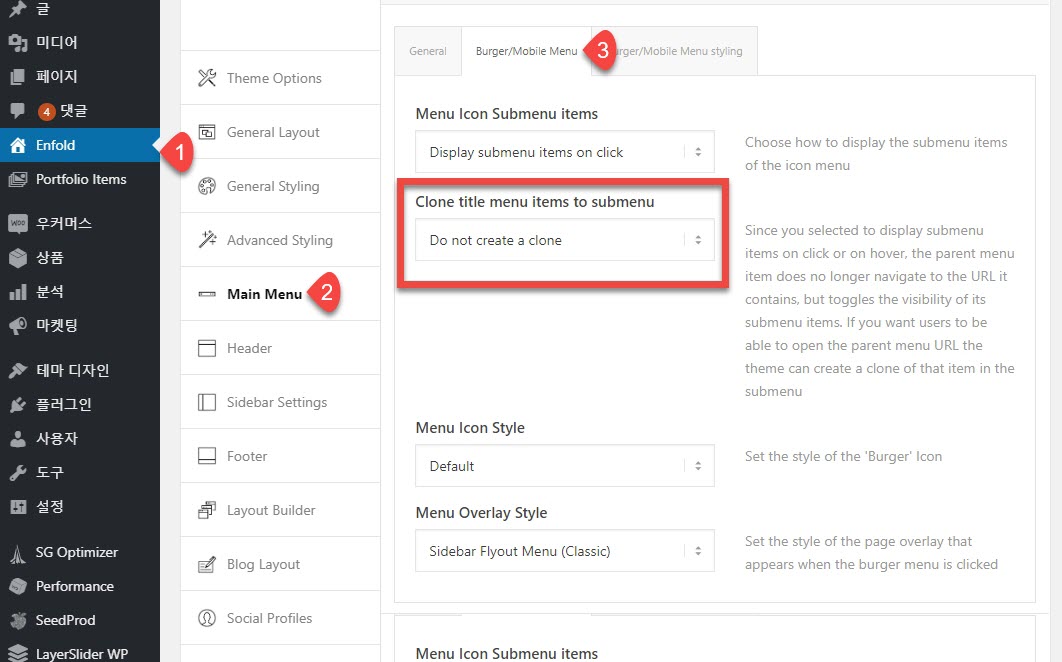Open Header settings section
Image resolution: width=1062 pixels, height=662 pixels.
coord(280,348)
